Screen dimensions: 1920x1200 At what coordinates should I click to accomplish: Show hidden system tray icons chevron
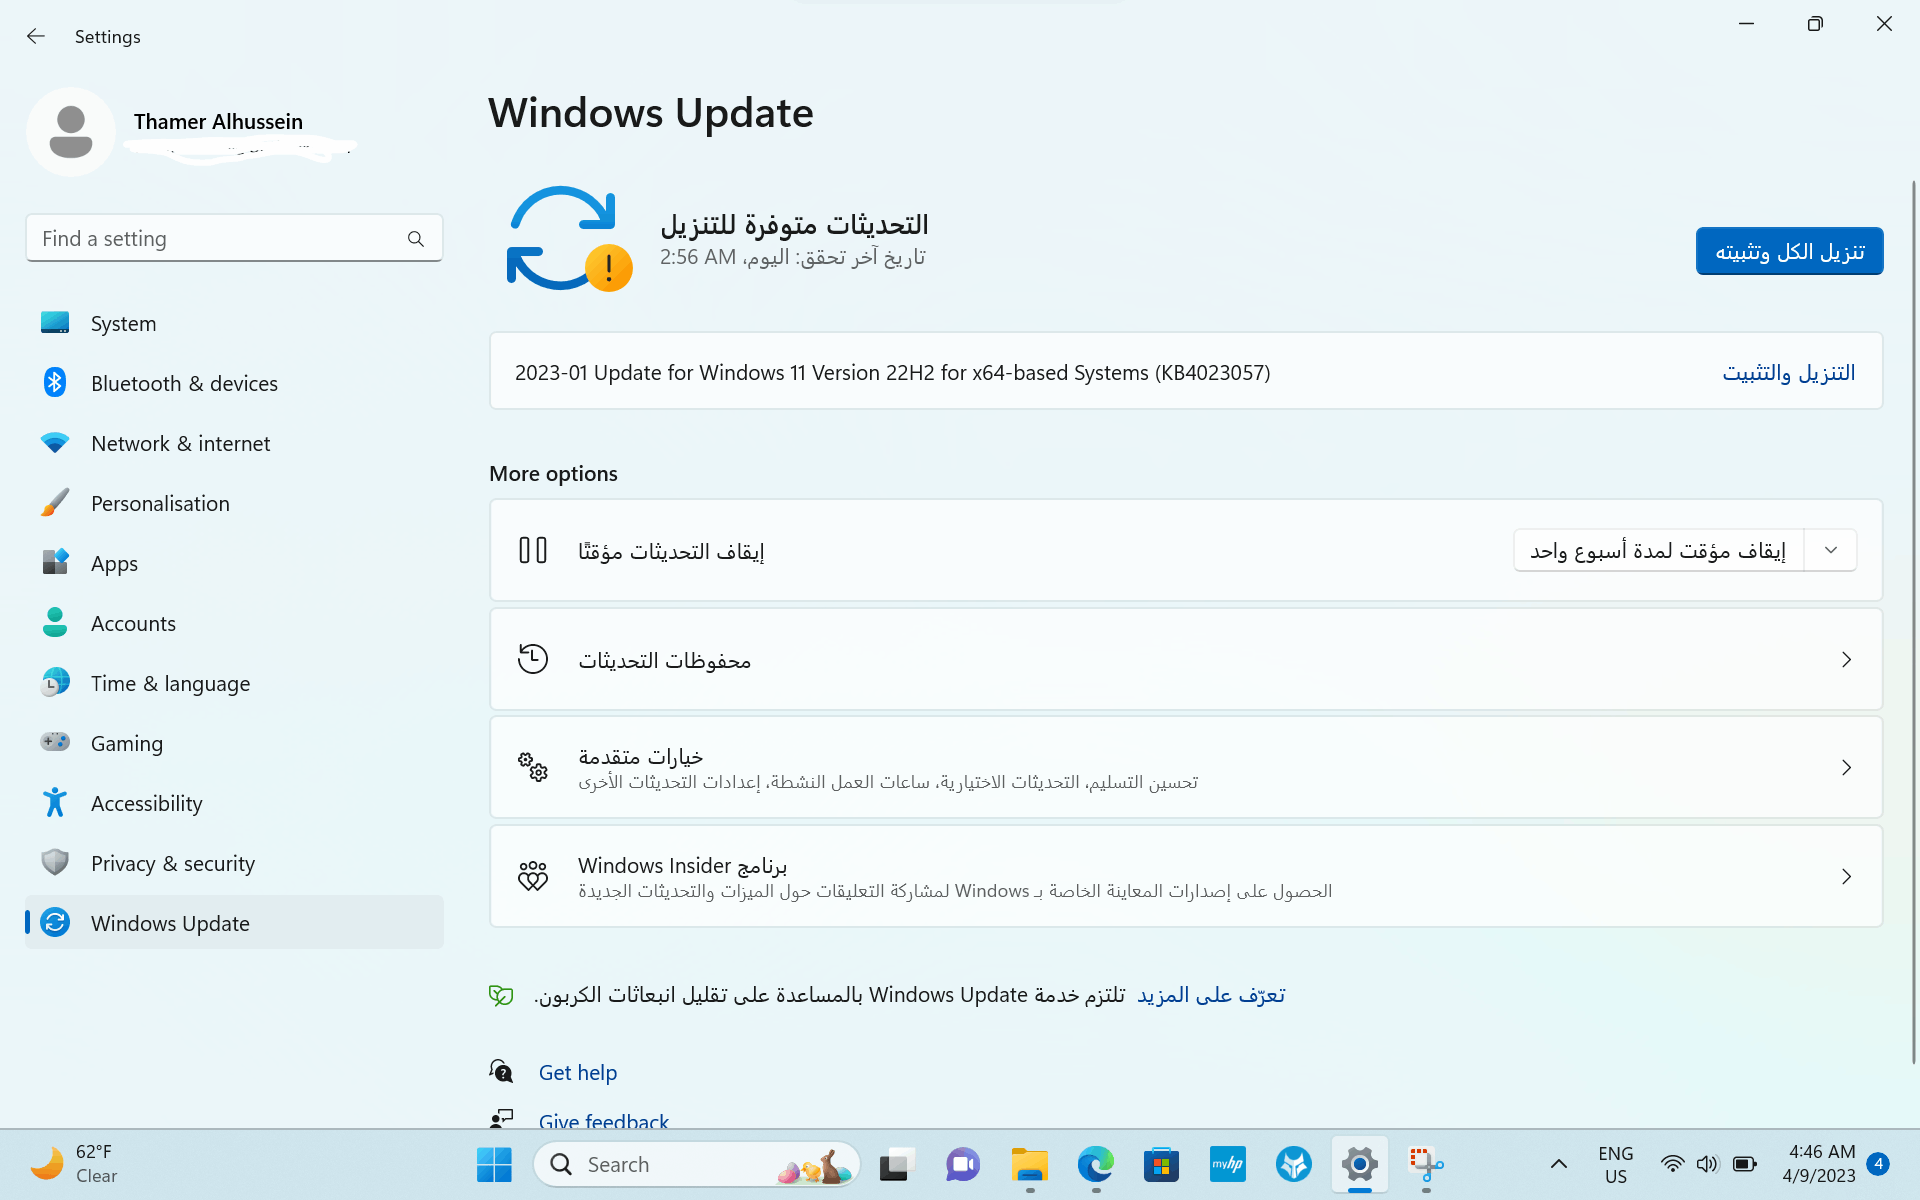coord(1558,1164)
